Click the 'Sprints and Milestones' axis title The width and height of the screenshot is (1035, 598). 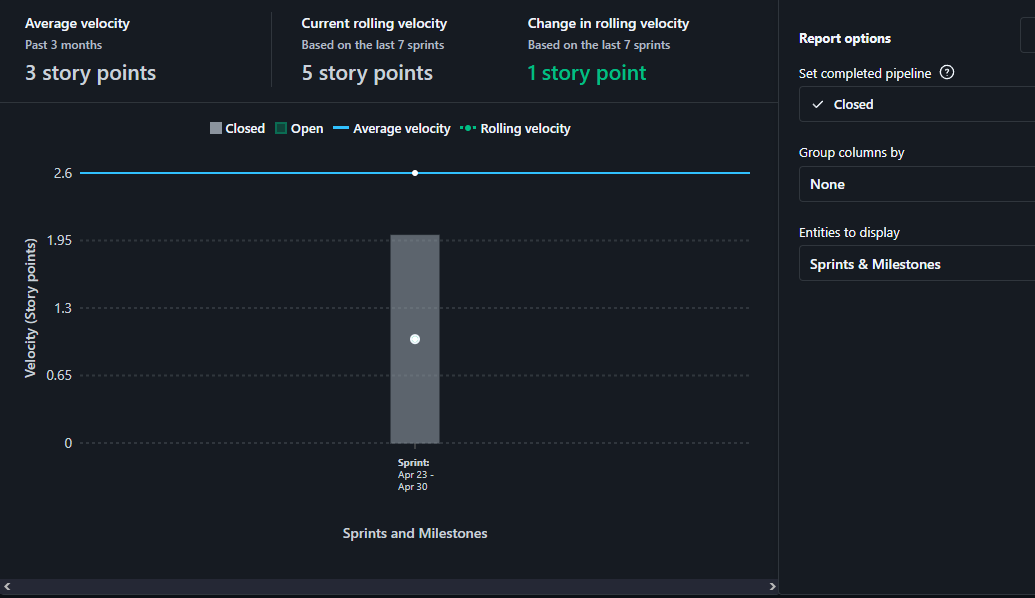[x=415, y=533]
